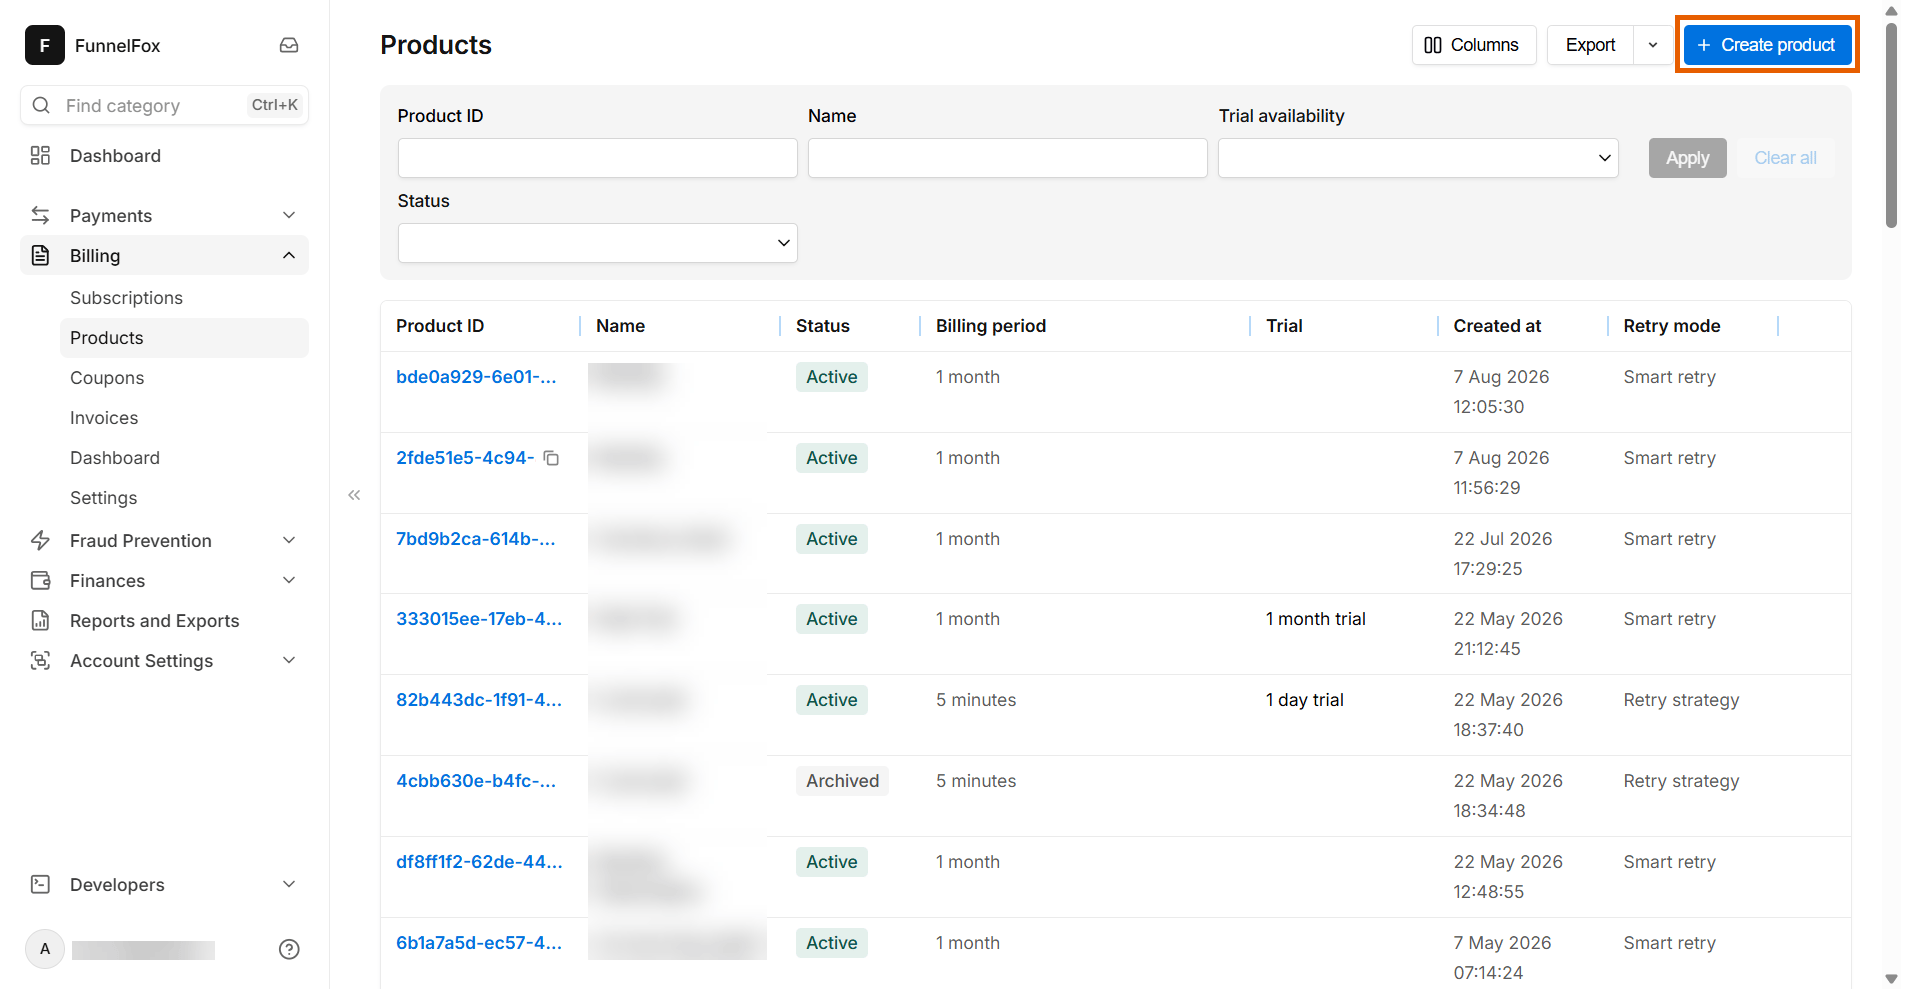1920x989 pixels.
Task: Open product 82b443dc-1f91 link
Action: tap(479, 700)
